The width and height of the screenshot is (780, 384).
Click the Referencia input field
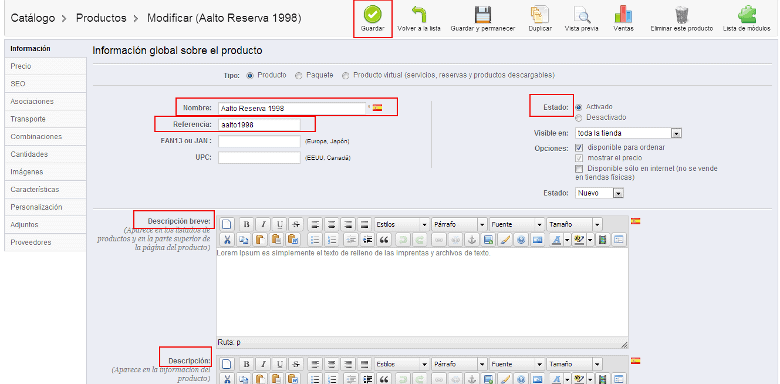pos(259,125)
